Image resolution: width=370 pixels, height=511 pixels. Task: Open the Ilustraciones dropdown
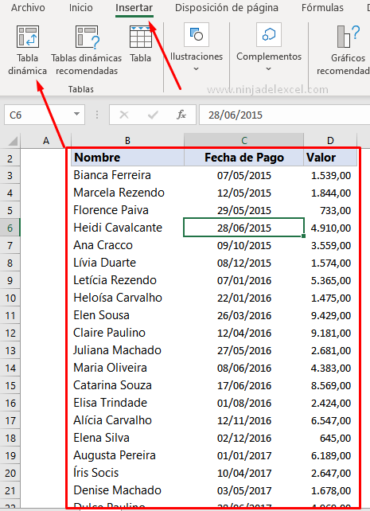click(x=196, y=48)
